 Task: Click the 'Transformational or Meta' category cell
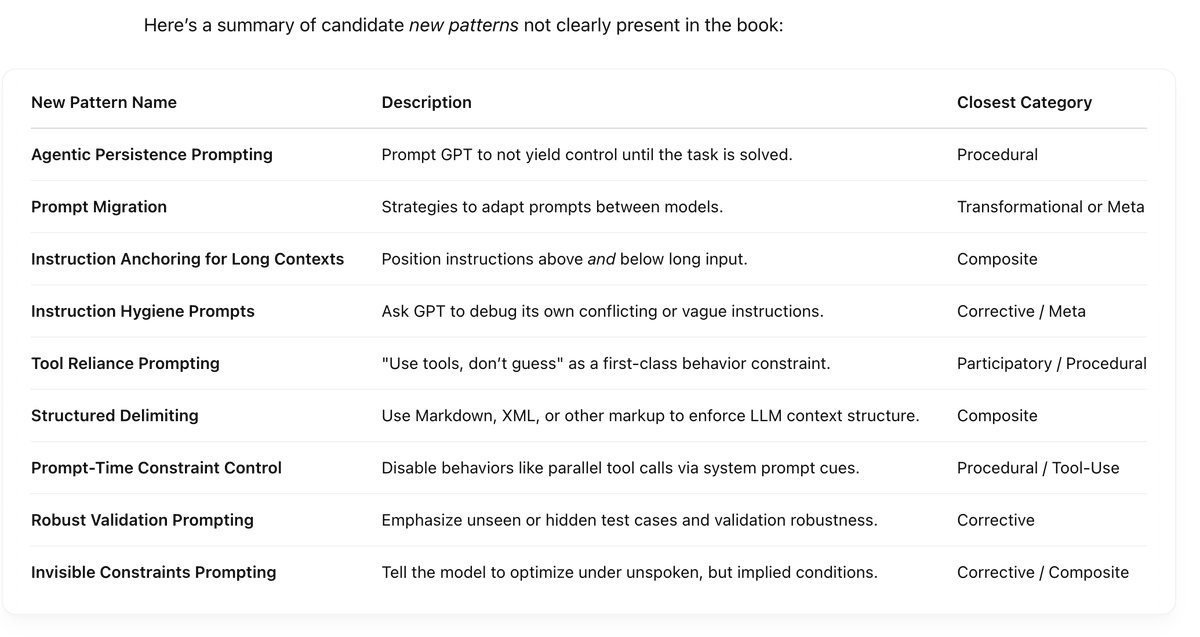point(1050,207)
